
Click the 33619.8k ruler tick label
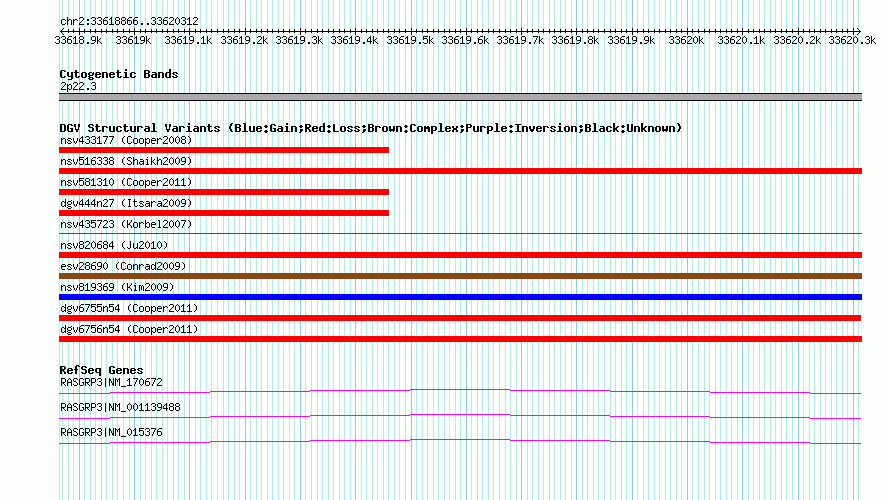(576, 40)
